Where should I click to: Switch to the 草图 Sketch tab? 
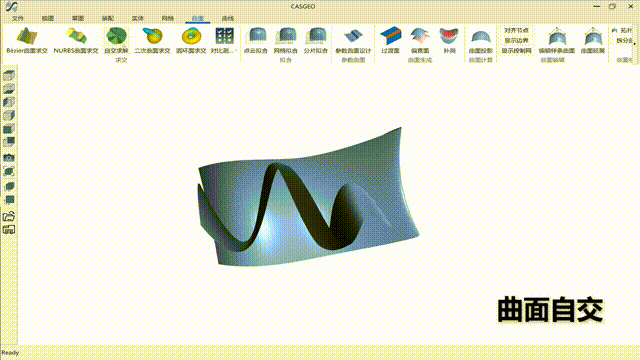[78, 18]
